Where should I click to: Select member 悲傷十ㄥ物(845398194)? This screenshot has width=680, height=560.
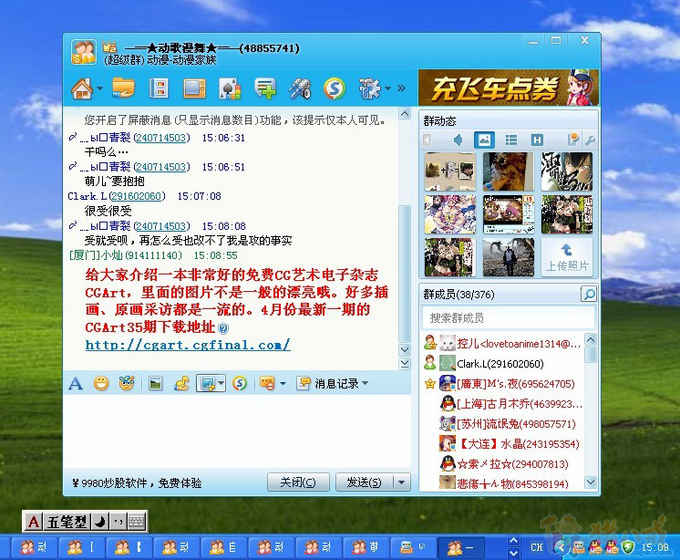[x=503, y=483]
